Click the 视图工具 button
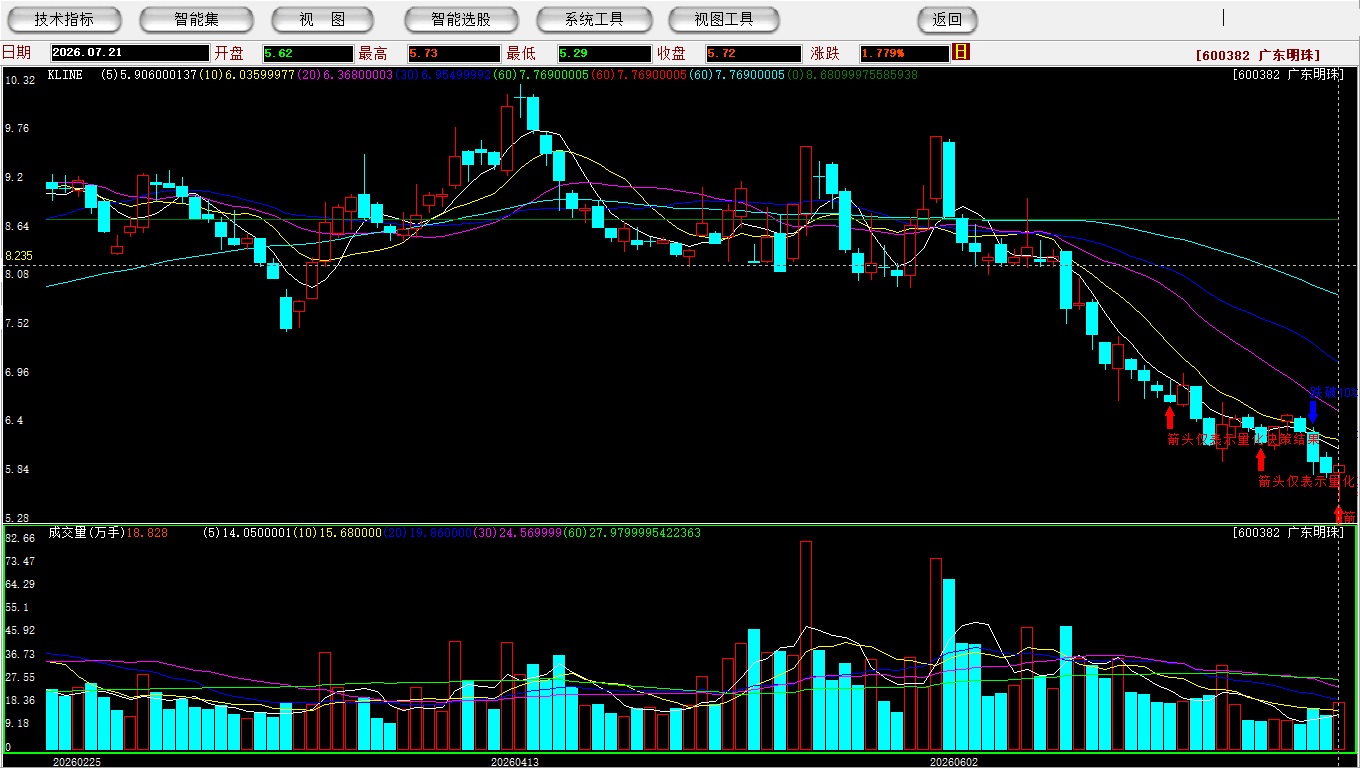 (x=725, y=19)
